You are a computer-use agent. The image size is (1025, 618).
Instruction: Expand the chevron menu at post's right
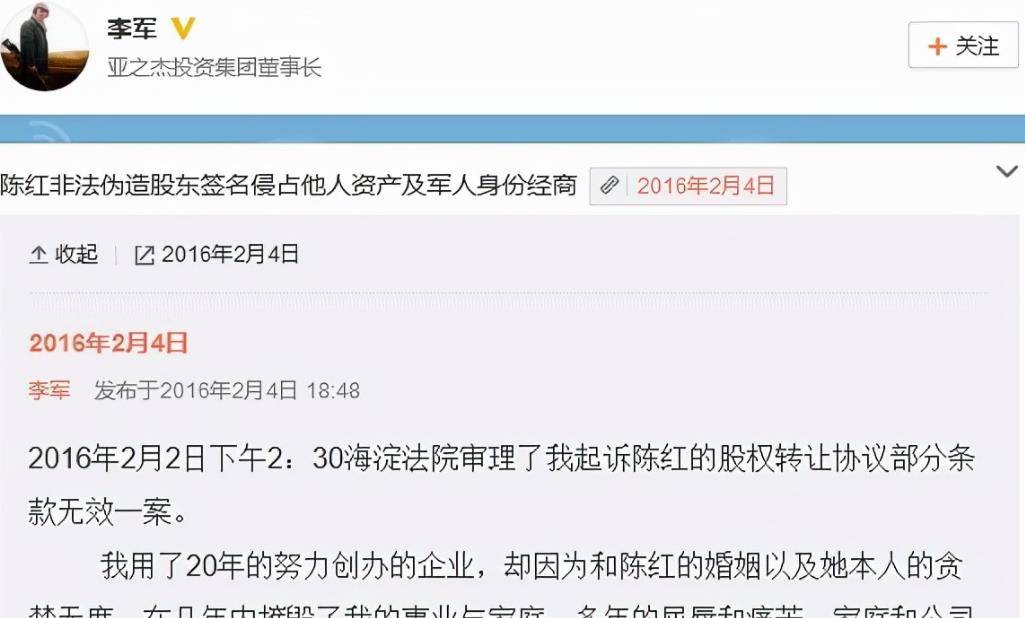[x=1007, y=172]
